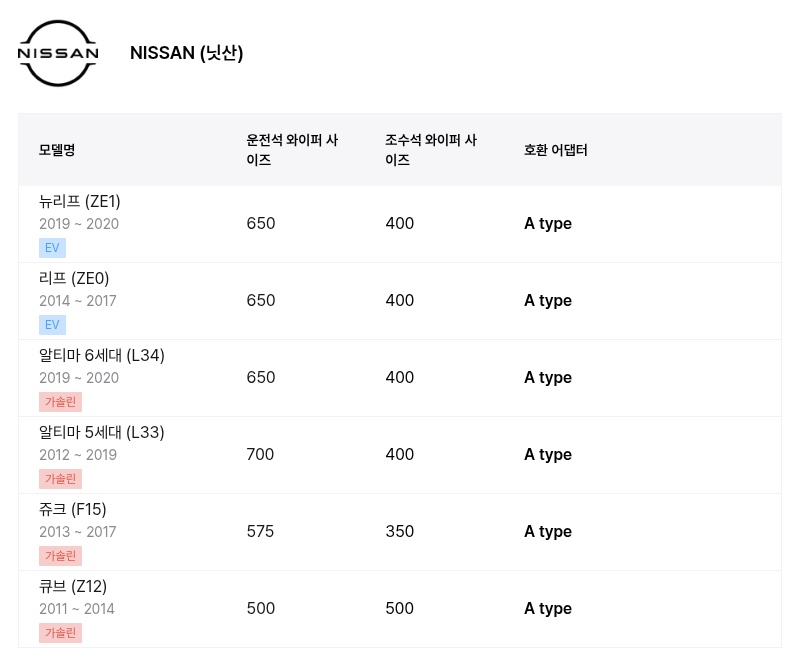Click the 575 driver wiper size value
The width and height of the screenshot is (800, 661).
click(x=260, y=531)
